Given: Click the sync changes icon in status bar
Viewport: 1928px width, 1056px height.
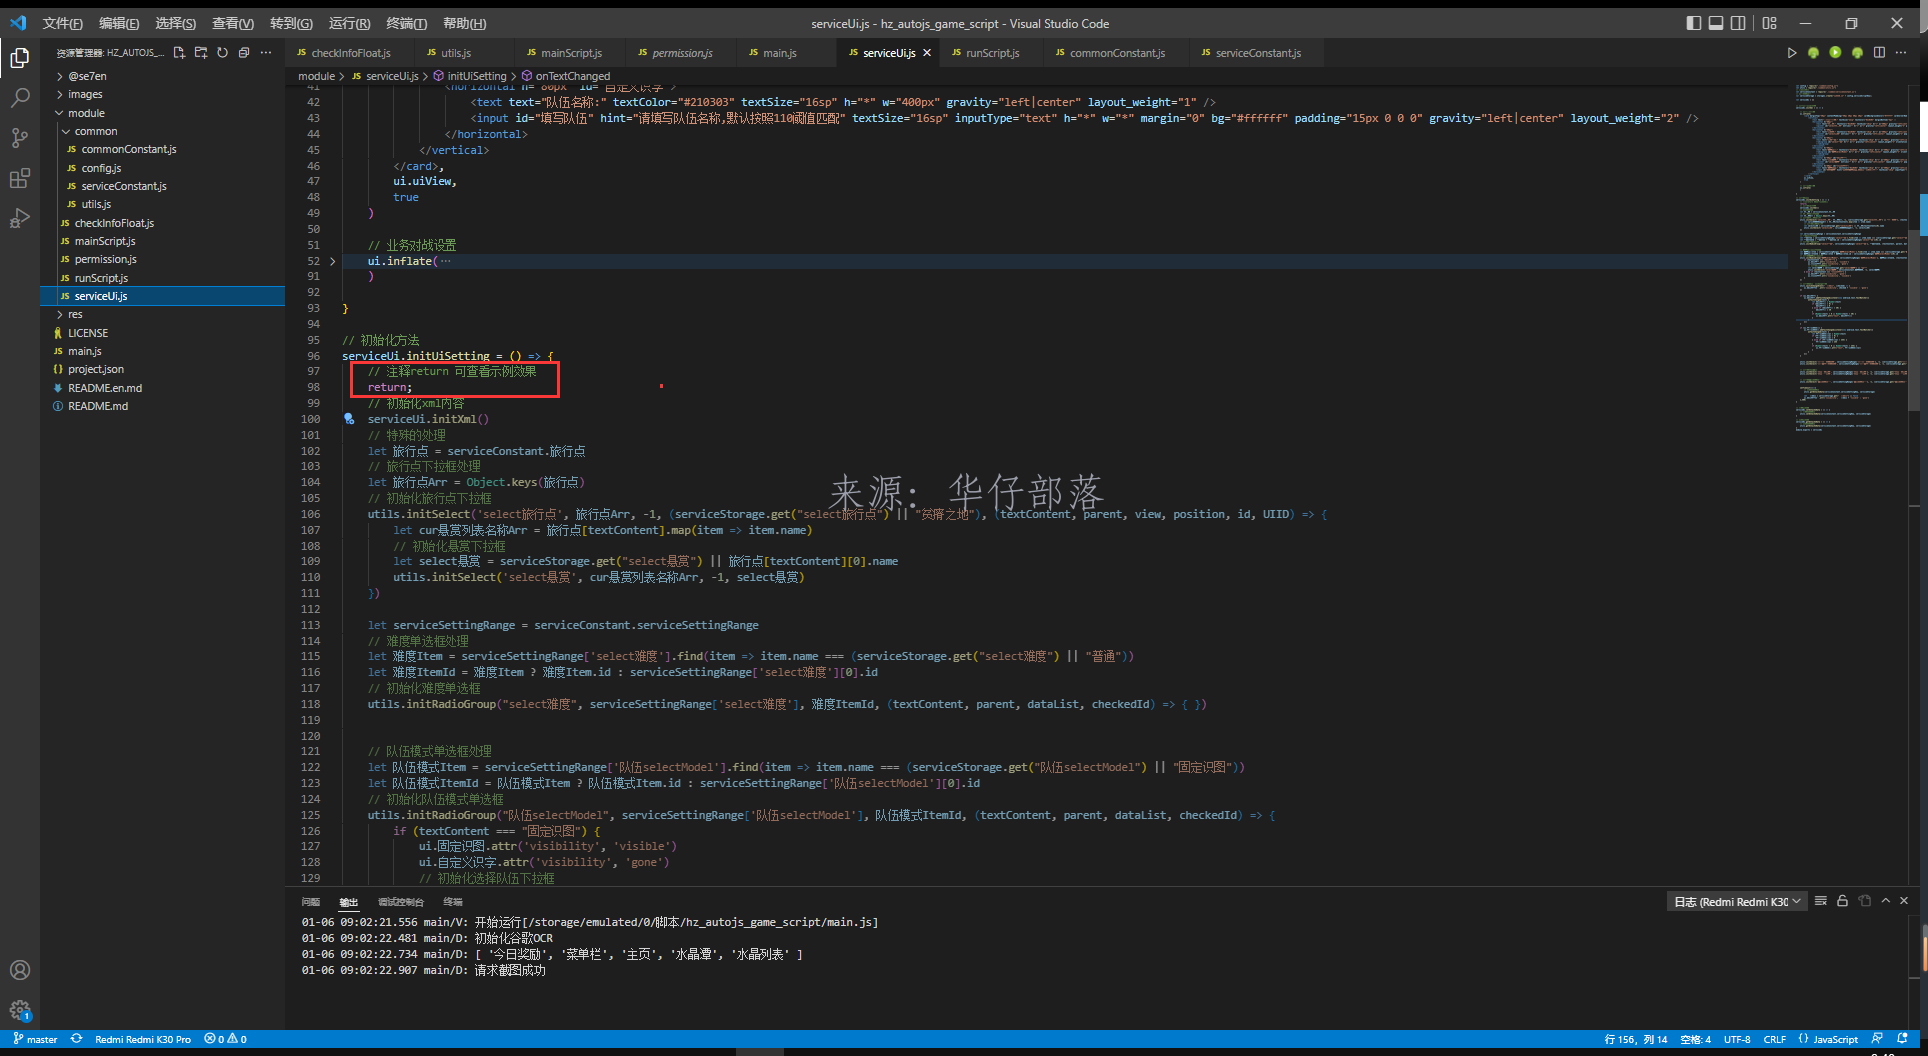Looking at the screenshot, I should click(76, 1039).
